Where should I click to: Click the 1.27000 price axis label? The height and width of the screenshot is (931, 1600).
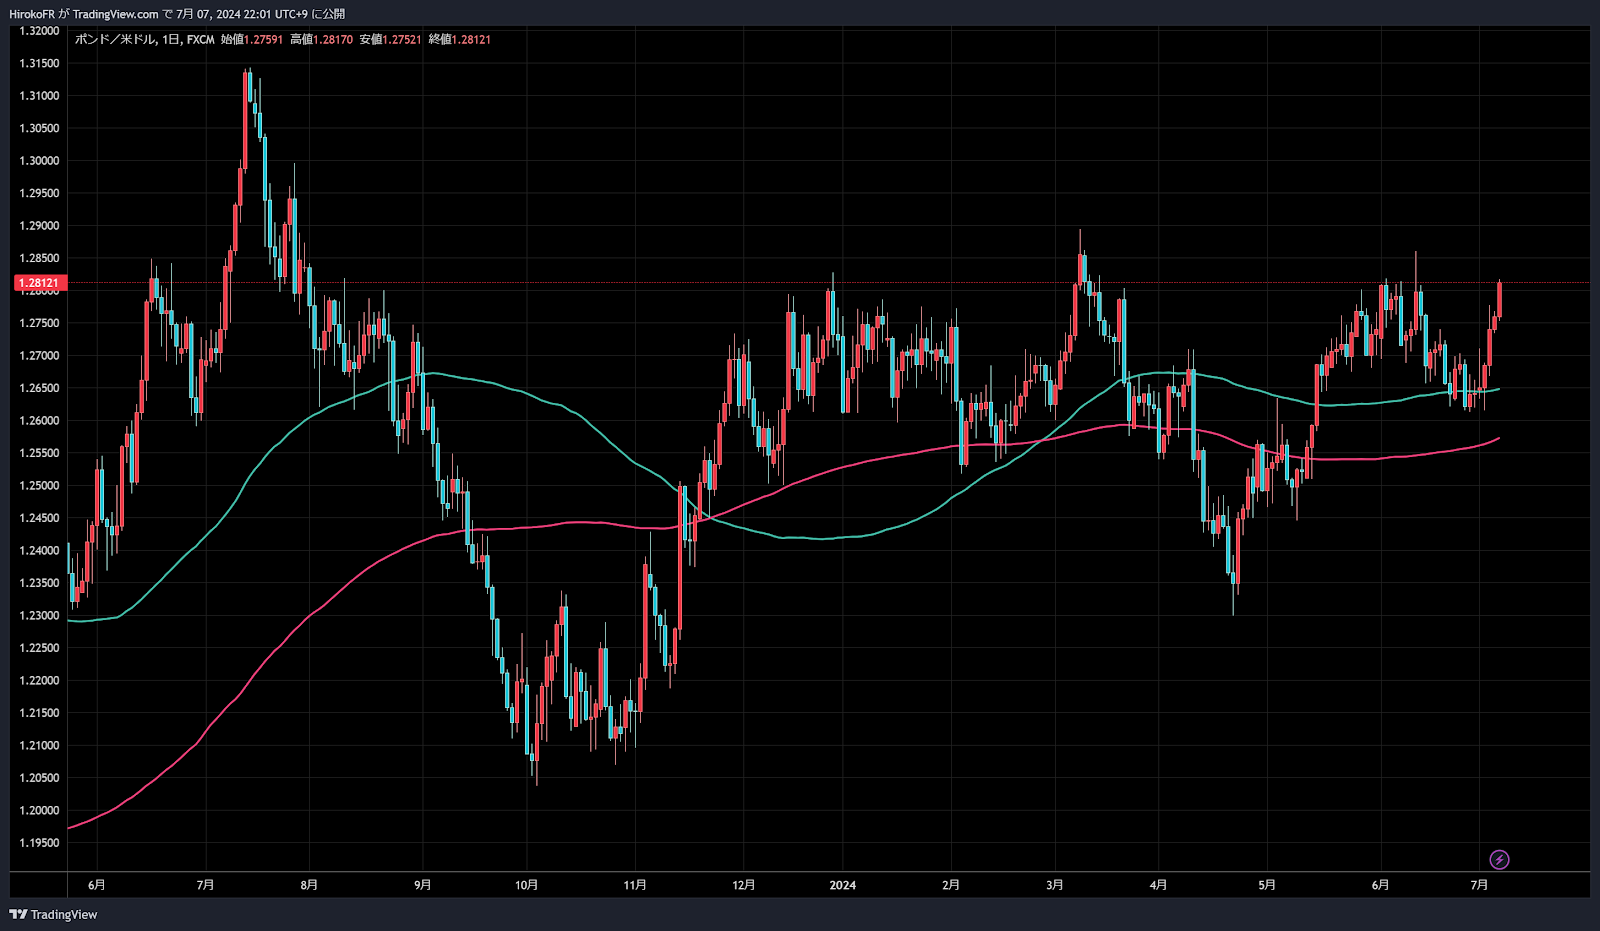[x=39, y=356]
